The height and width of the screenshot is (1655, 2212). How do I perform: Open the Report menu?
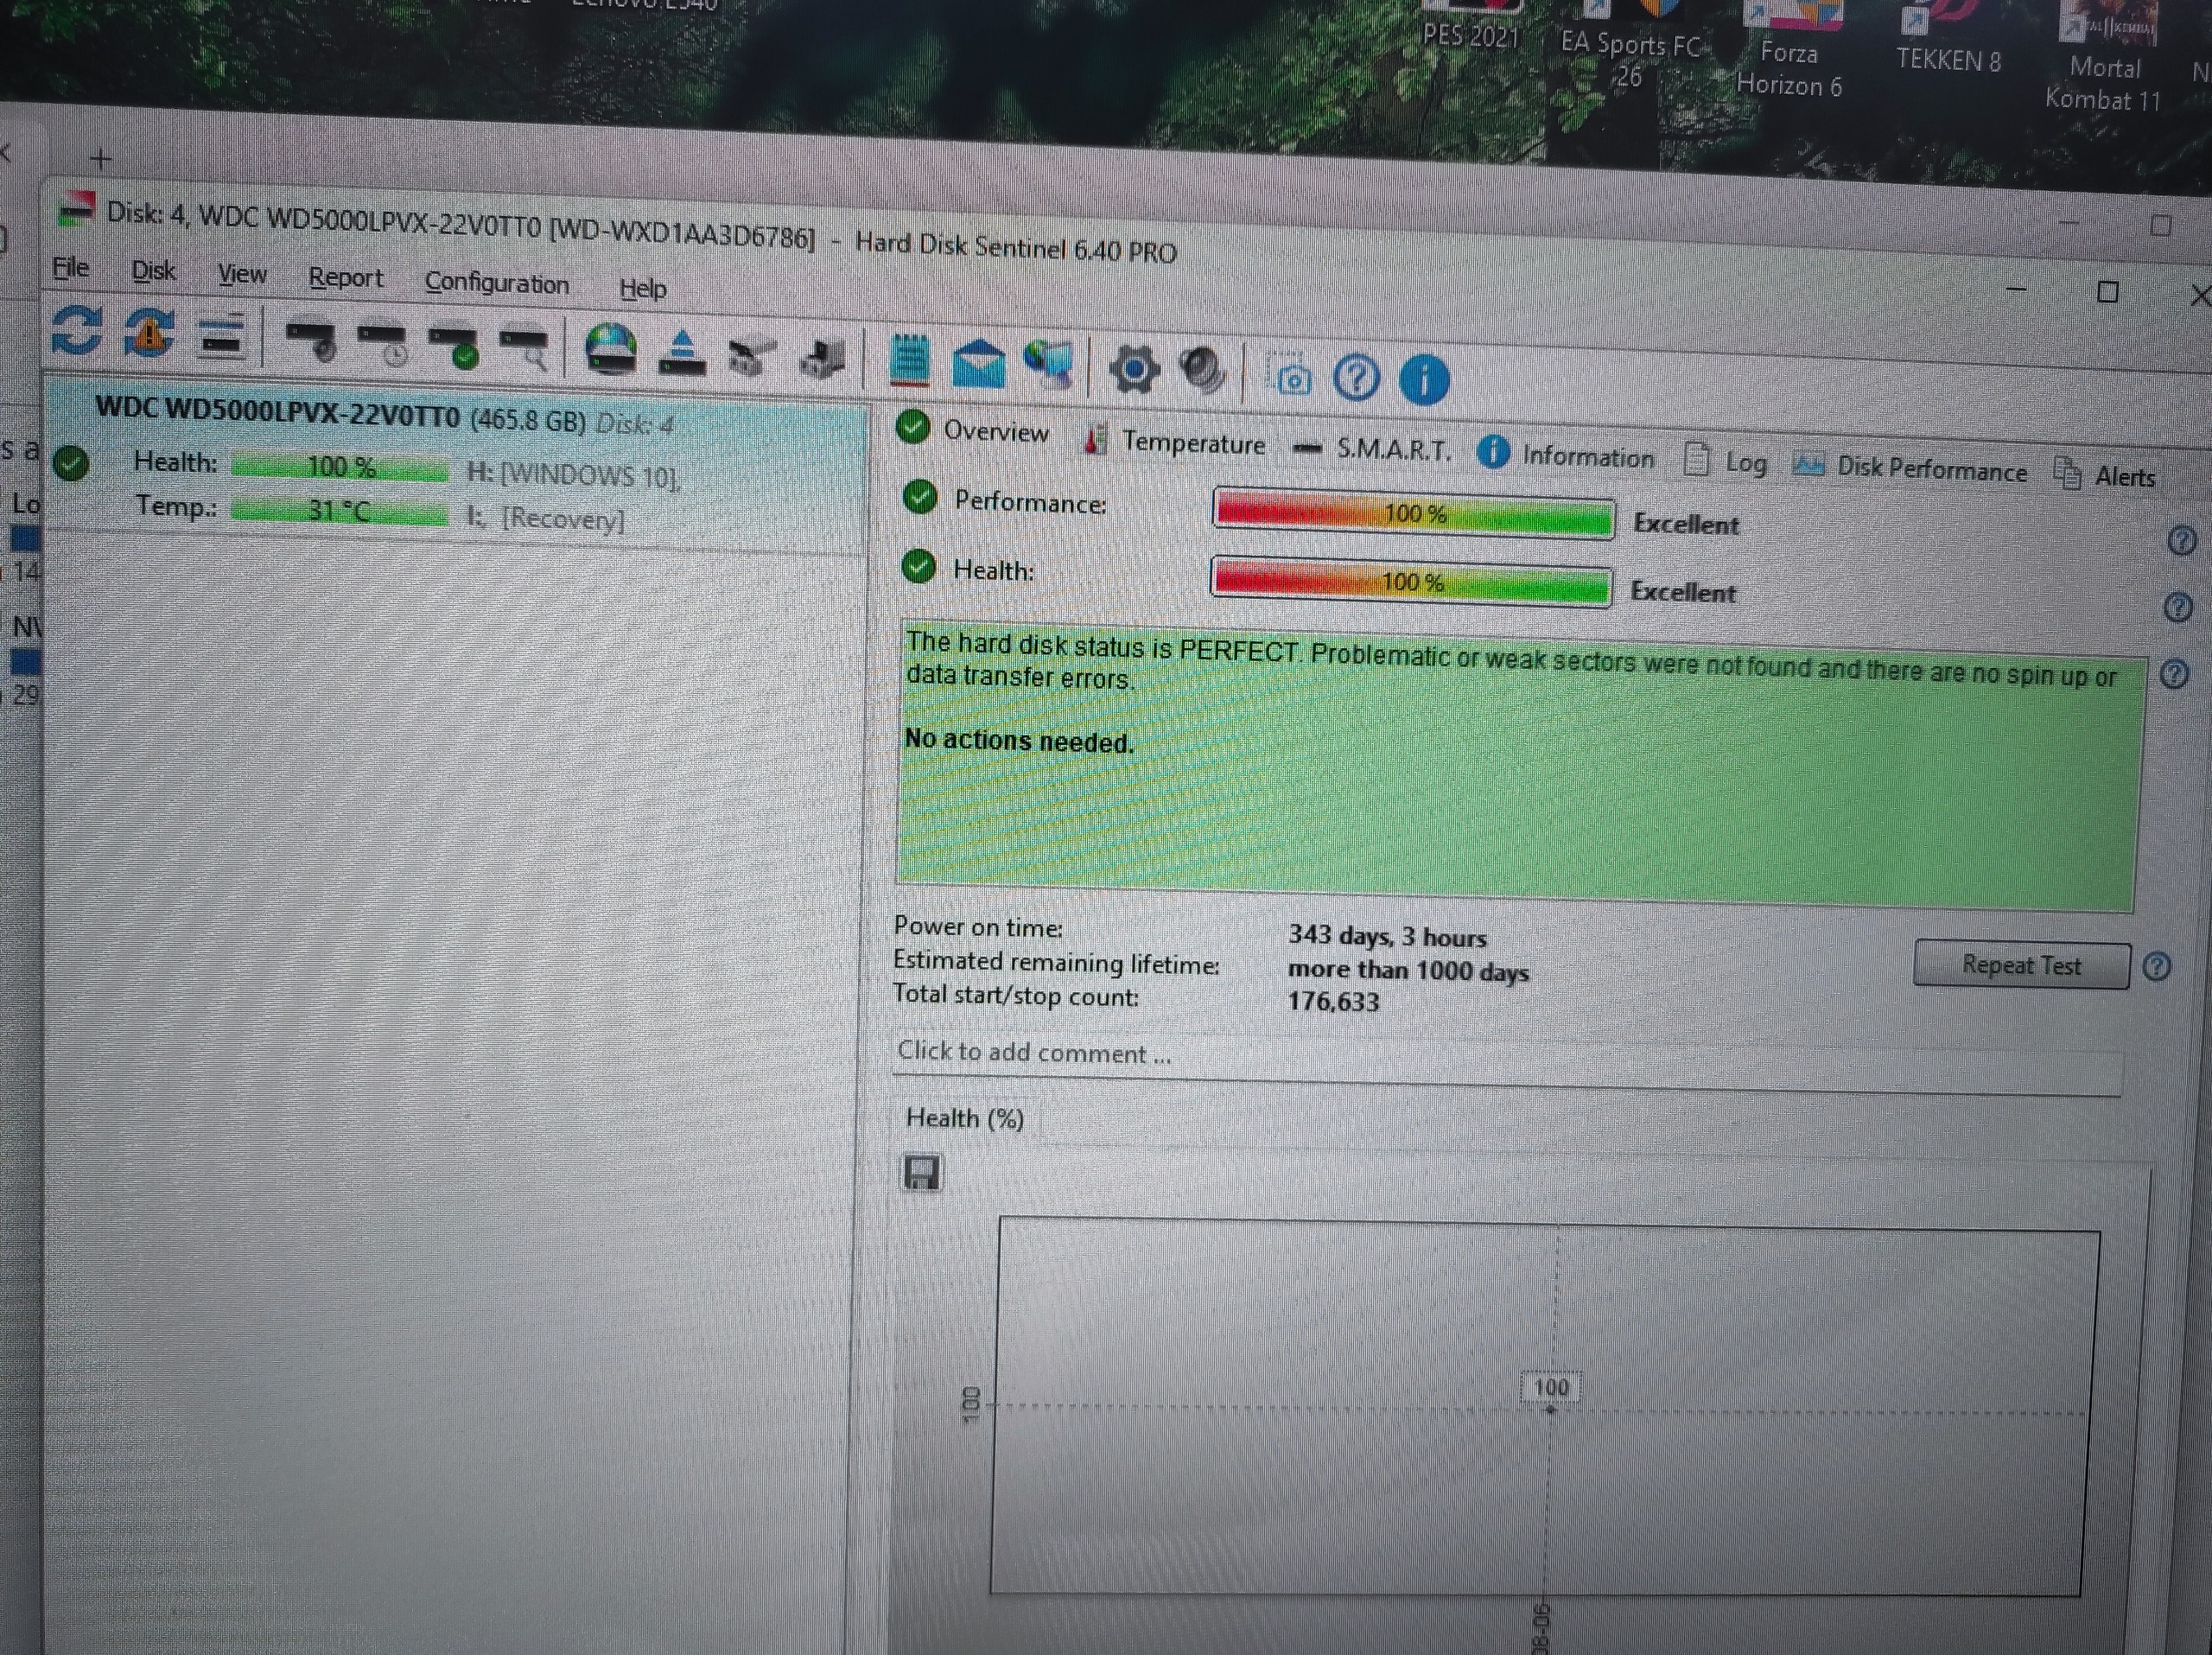click(345, 278)
